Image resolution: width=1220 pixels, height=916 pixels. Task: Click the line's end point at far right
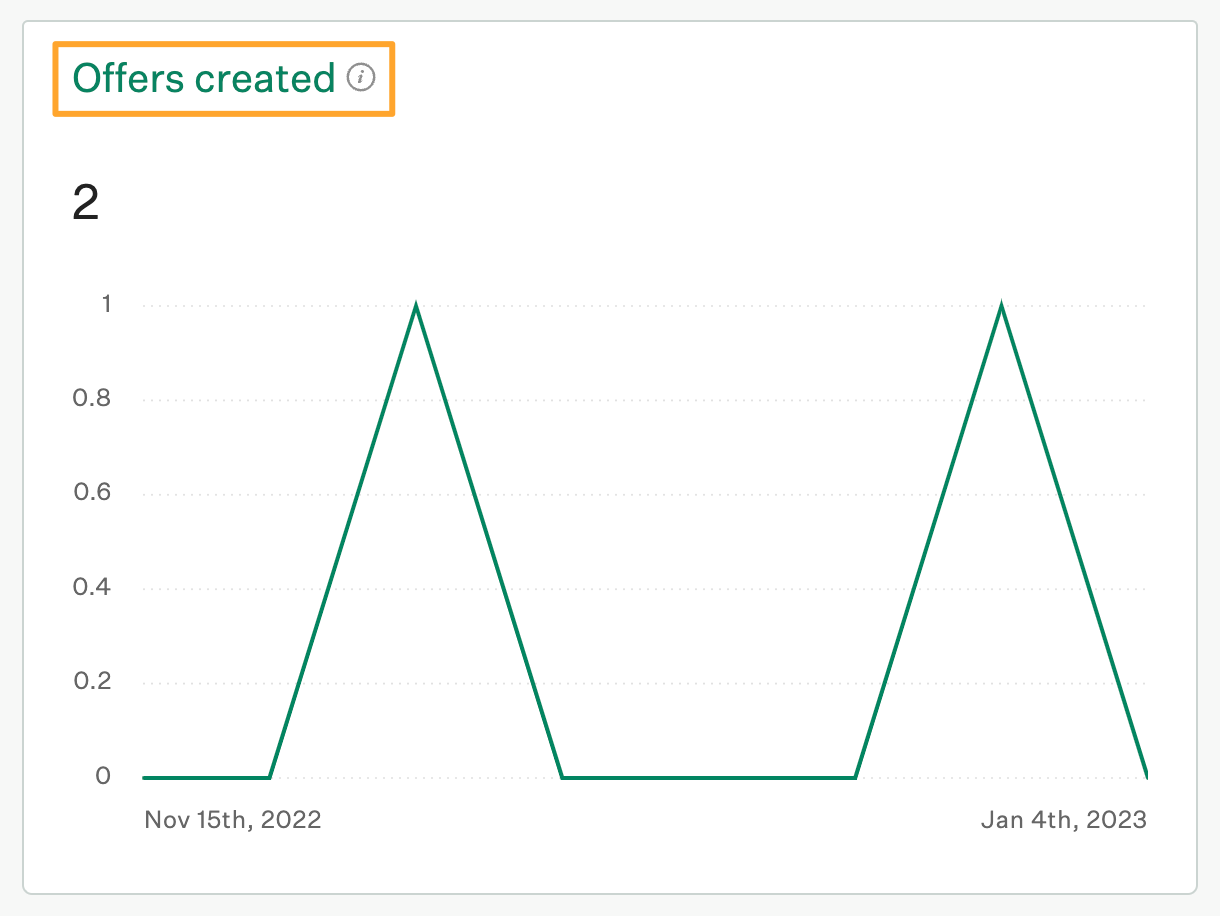click(1145, 775)
